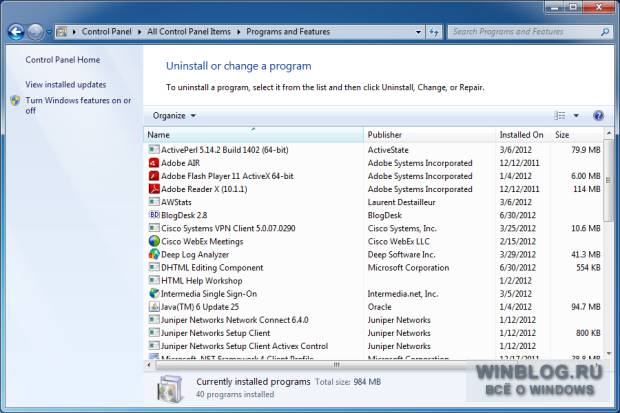Screen dimensions: 620x413
Task: Click the Intermedia Single Sign-On icon
Action: [x=154, y=293]
